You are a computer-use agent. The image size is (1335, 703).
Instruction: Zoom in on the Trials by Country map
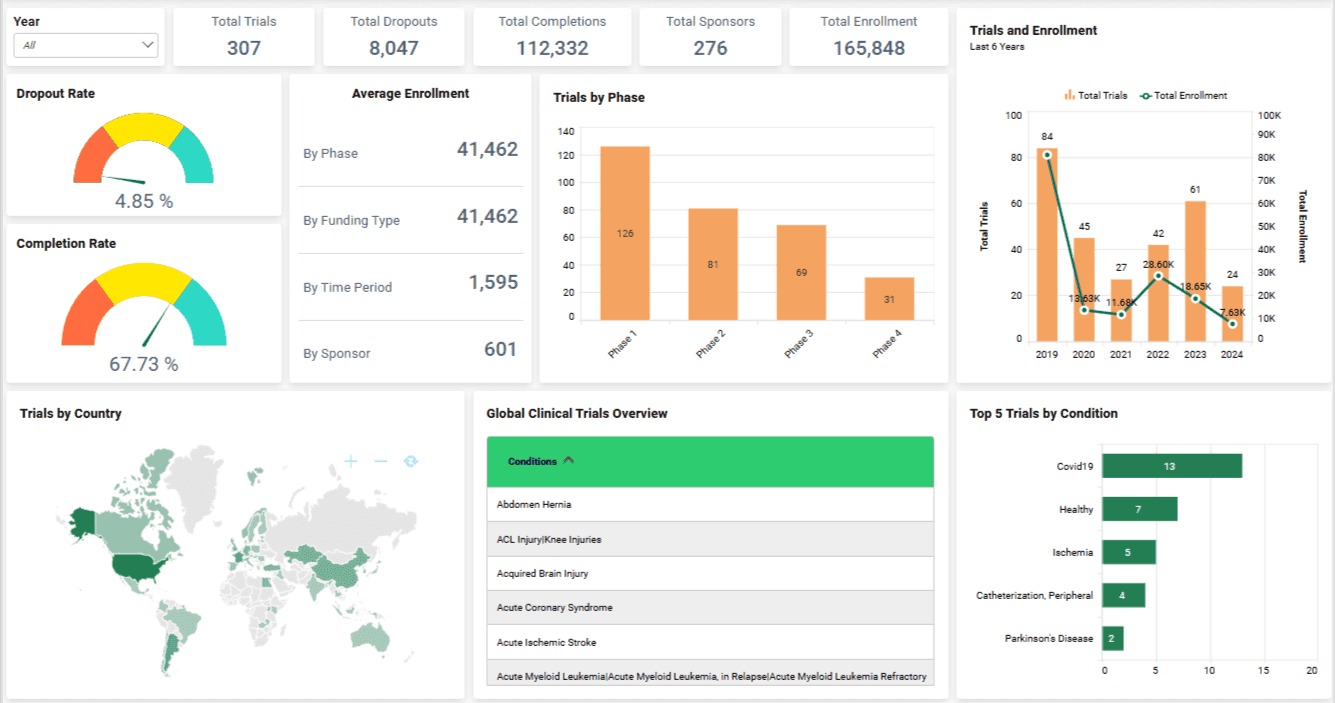pyautogui.click(x=351, y=461)
